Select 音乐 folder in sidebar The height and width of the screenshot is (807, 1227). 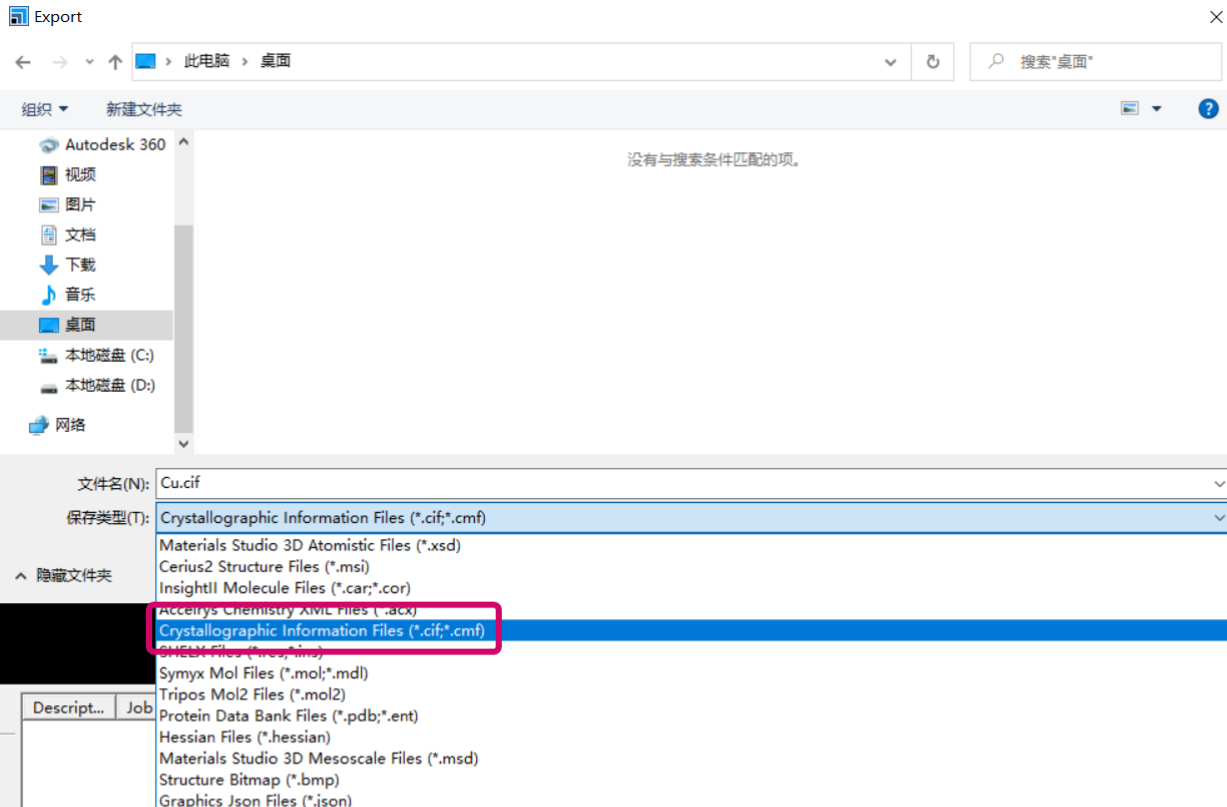(68, 294)
